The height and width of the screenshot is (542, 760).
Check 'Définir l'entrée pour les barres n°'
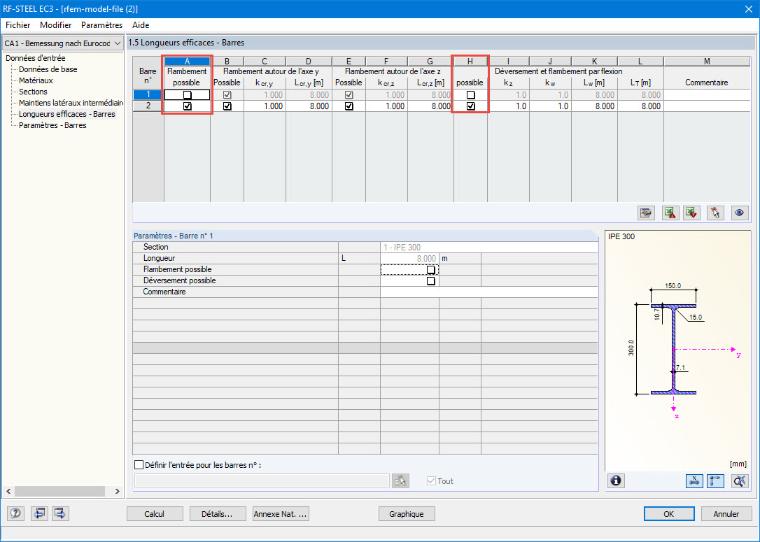[139, 464]
